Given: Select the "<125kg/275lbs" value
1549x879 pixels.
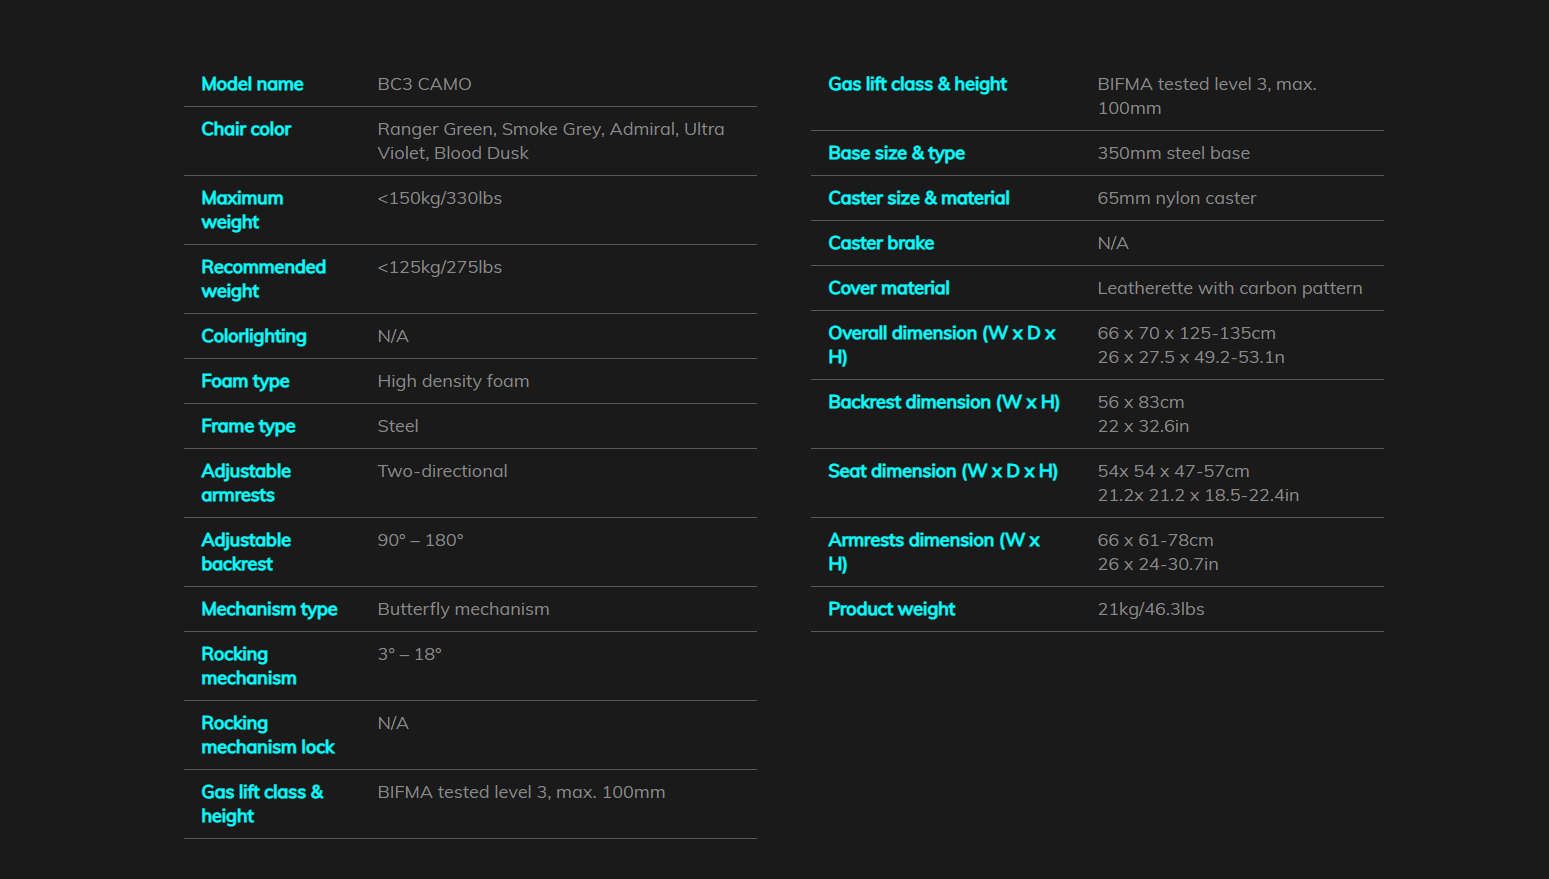Looking at the screenshot, I should point(440,267).
